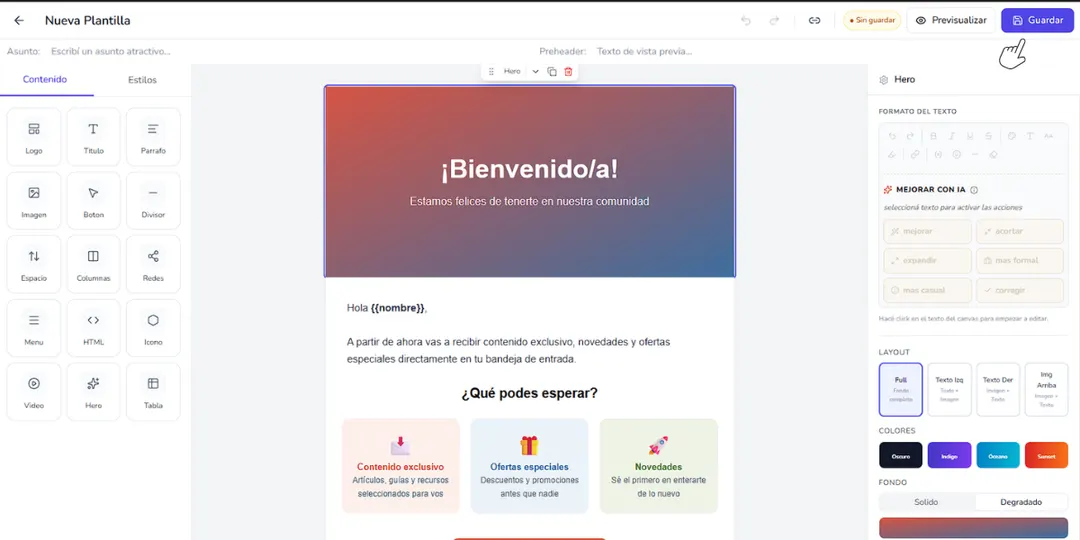Save the template with Guardar

pyautogui.click(x=1037, y=21)
